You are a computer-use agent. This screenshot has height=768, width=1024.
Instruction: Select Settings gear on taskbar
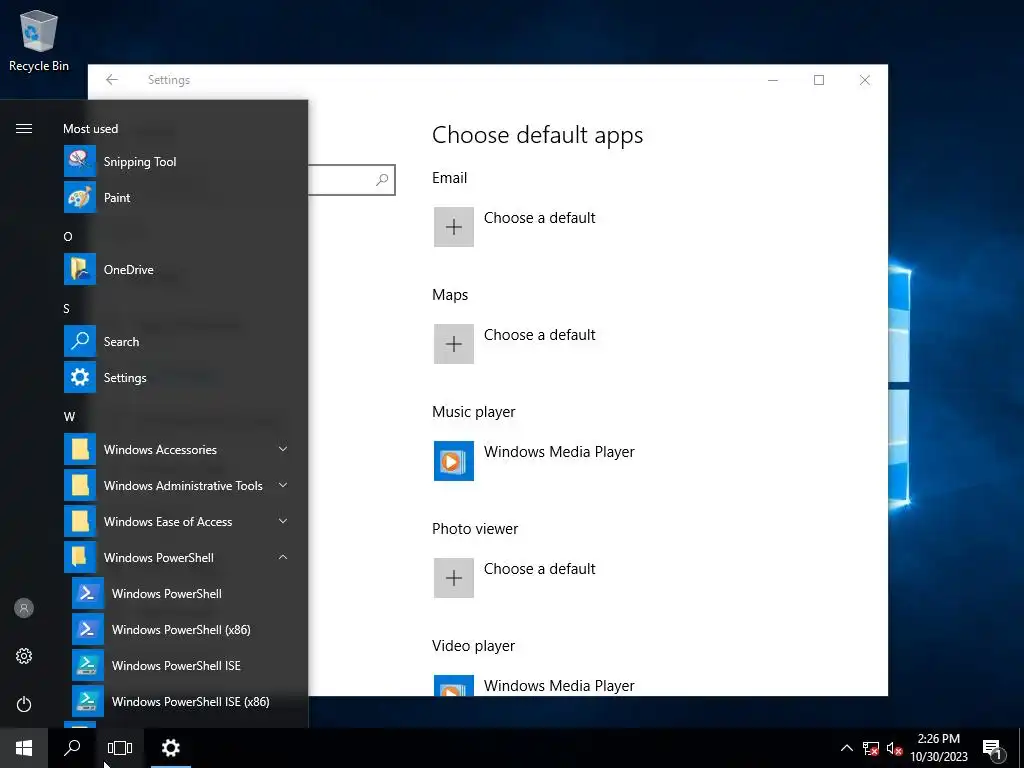(x=170, y=748)
